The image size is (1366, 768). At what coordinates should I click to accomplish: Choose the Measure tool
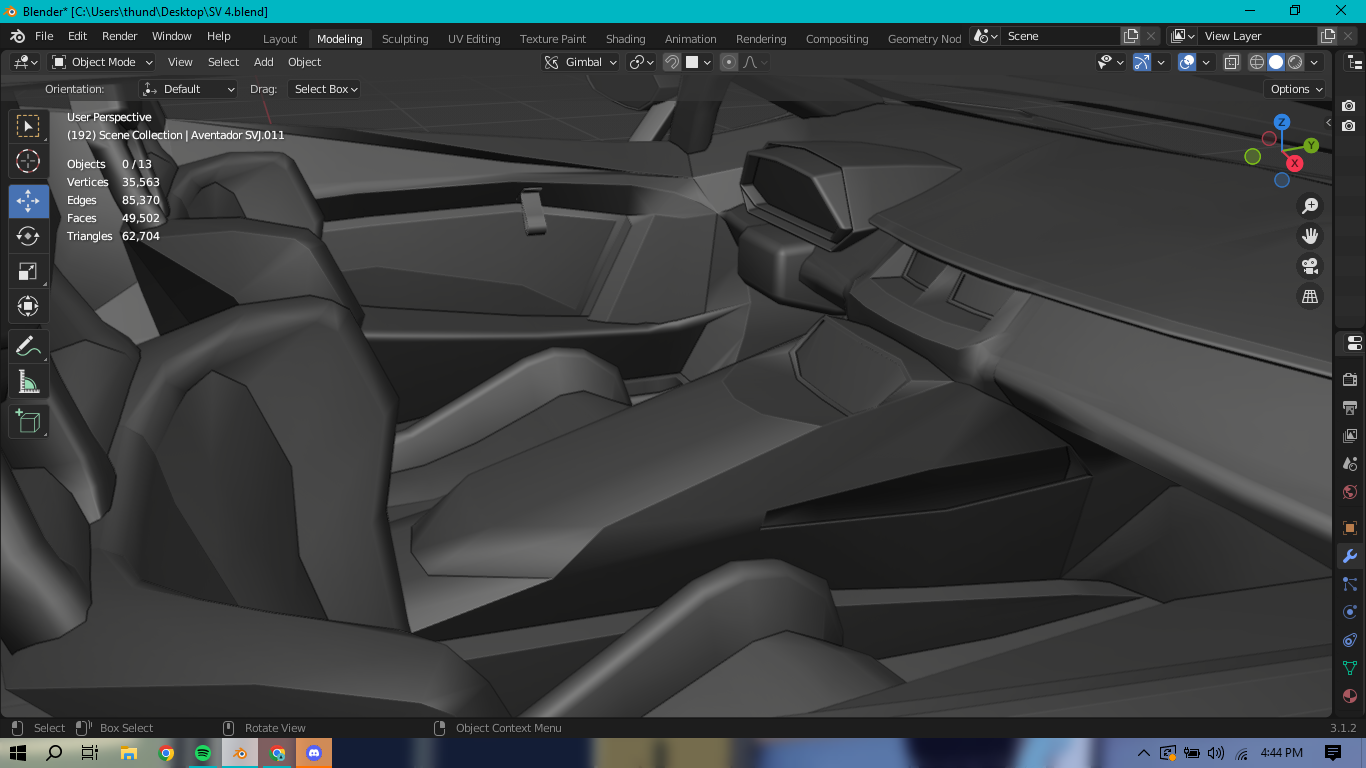point(28,381)
